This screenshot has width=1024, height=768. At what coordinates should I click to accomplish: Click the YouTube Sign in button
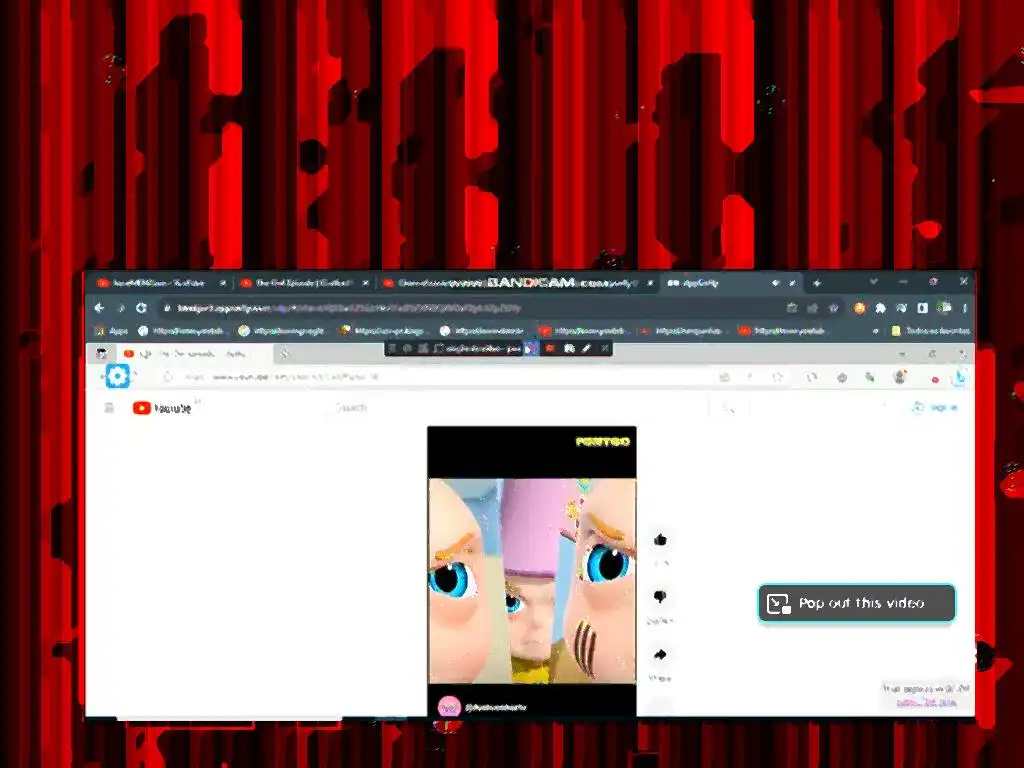coord(935,408)
